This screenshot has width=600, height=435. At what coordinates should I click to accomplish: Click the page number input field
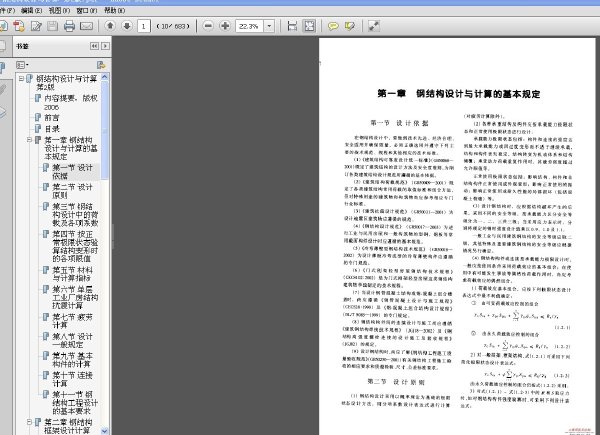(143, 26)
